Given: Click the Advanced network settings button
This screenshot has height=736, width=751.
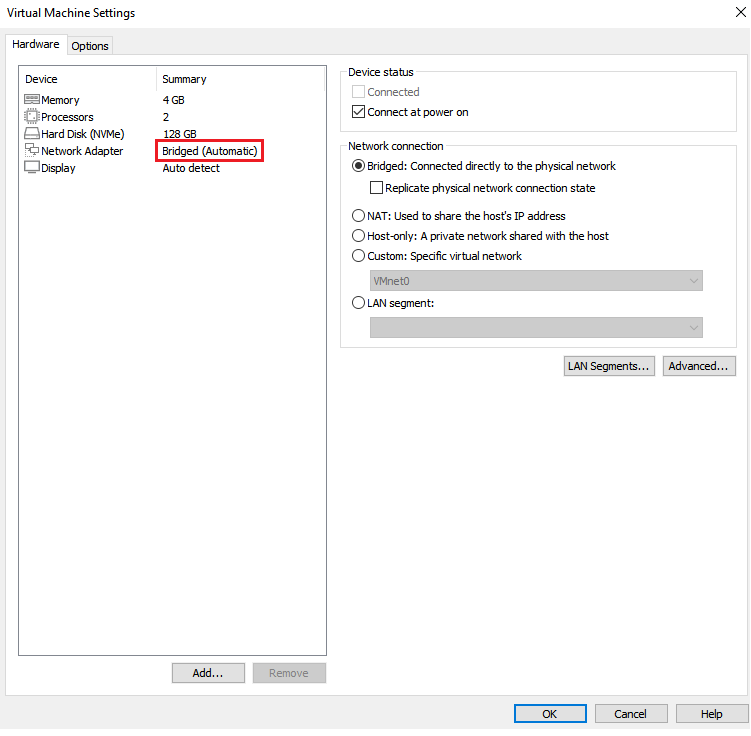Looking at the screenshot, I should click(x=700, y=366).
